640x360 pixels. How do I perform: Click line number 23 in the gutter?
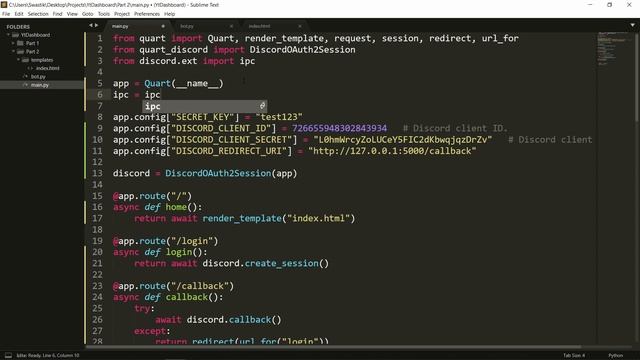(x=97, y=286)
